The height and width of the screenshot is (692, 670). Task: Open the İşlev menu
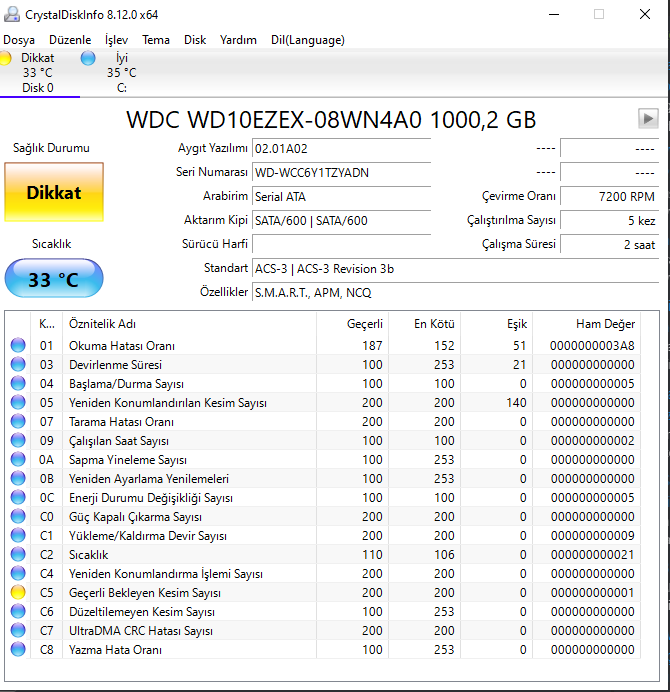point(117,40)
